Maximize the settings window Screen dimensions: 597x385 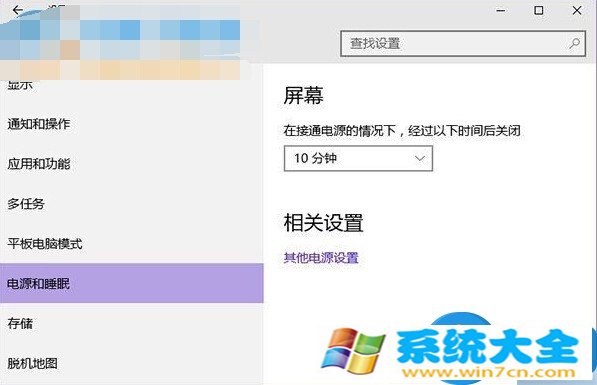point(538,10)
